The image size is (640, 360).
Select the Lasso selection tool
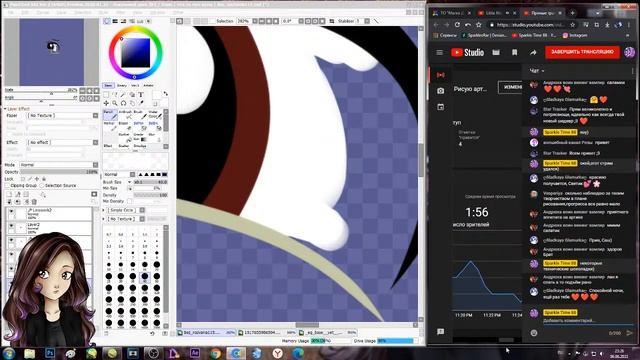tap(115, 95)
